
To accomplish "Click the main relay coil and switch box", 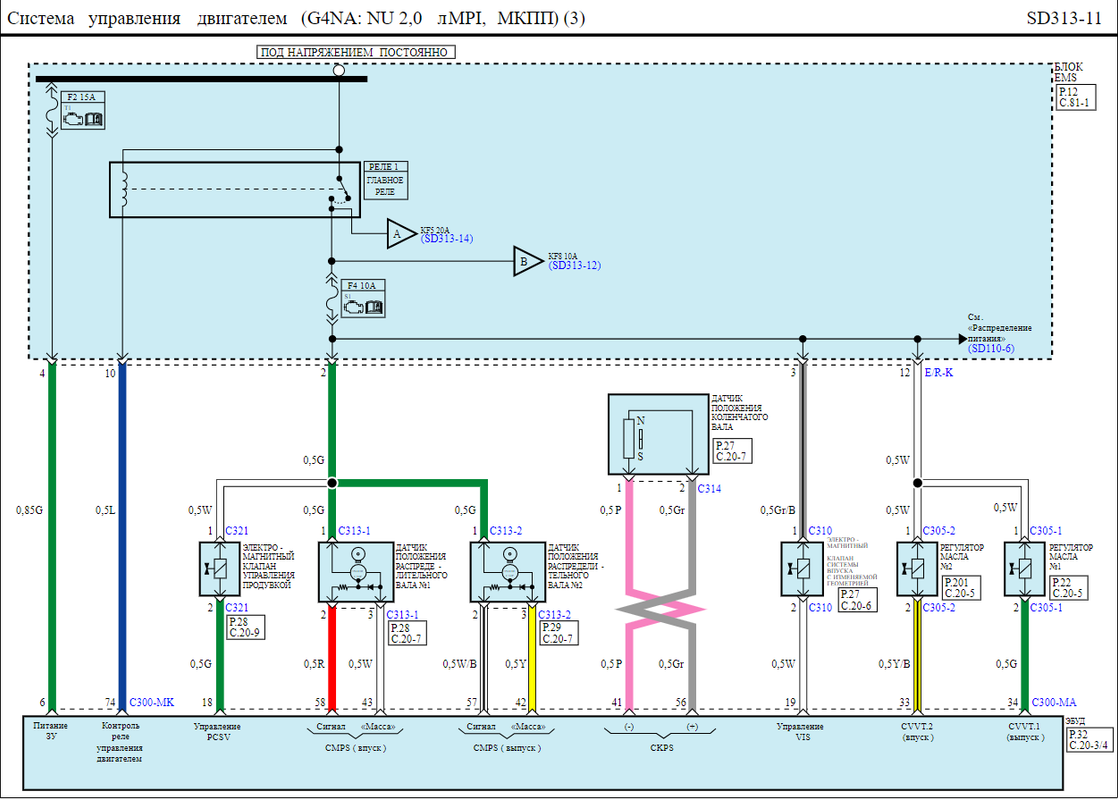I will tap(235, 190).
